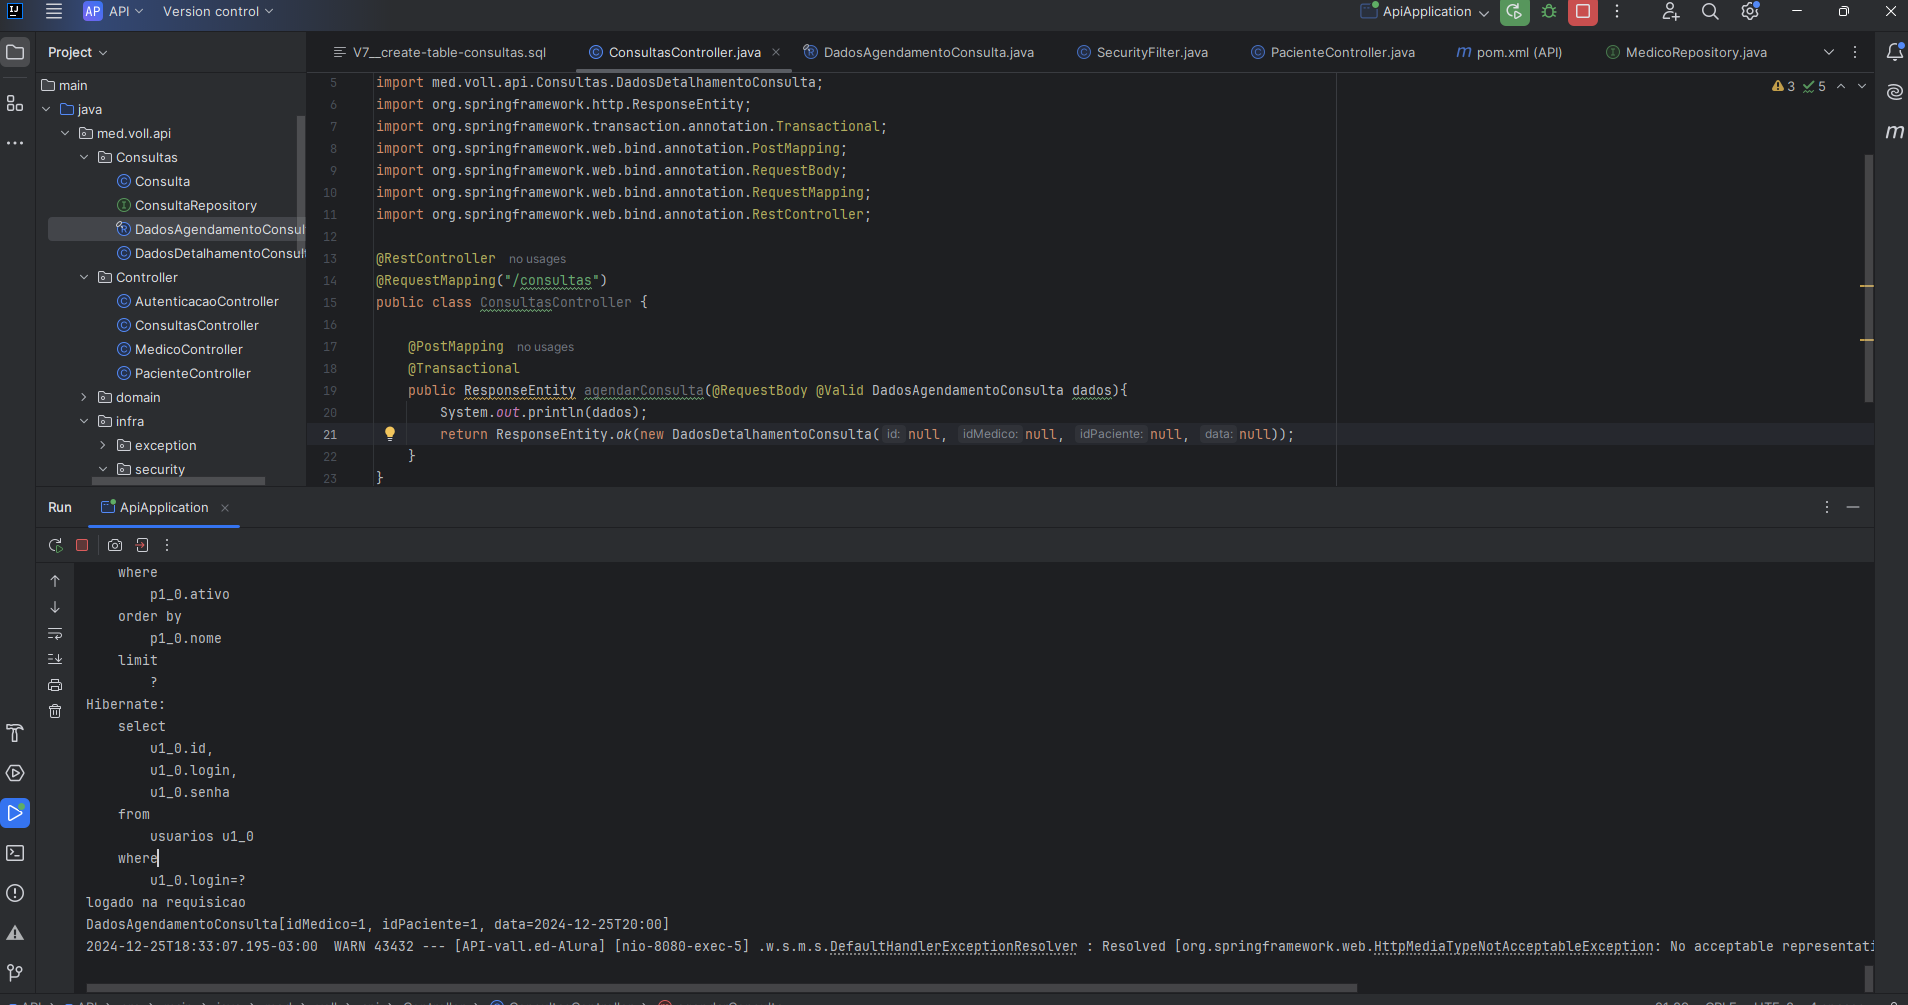The image size is (1908, 1005).
Task: Open ConsultaRepository in the project tree
Action: (x=196, y=205)
